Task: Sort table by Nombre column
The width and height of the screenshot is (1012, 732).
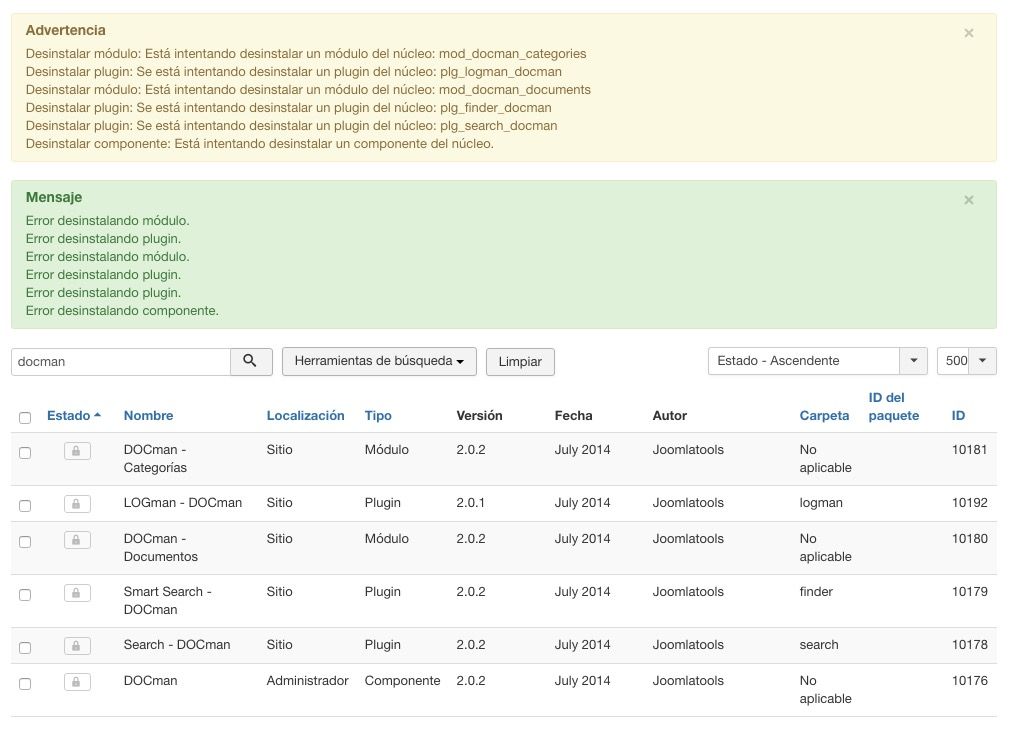Action: (148, 416)
